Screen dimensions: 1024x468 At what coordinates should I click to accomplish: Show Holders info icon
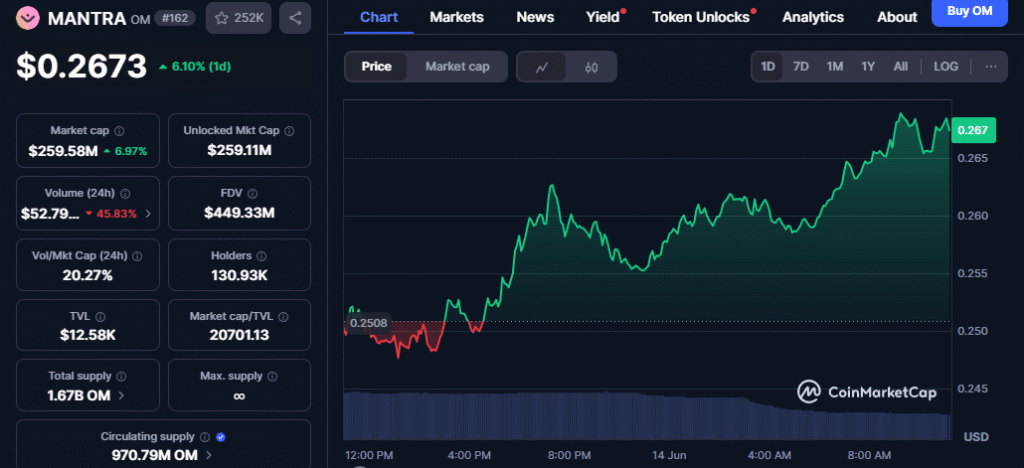click(262, 256)
